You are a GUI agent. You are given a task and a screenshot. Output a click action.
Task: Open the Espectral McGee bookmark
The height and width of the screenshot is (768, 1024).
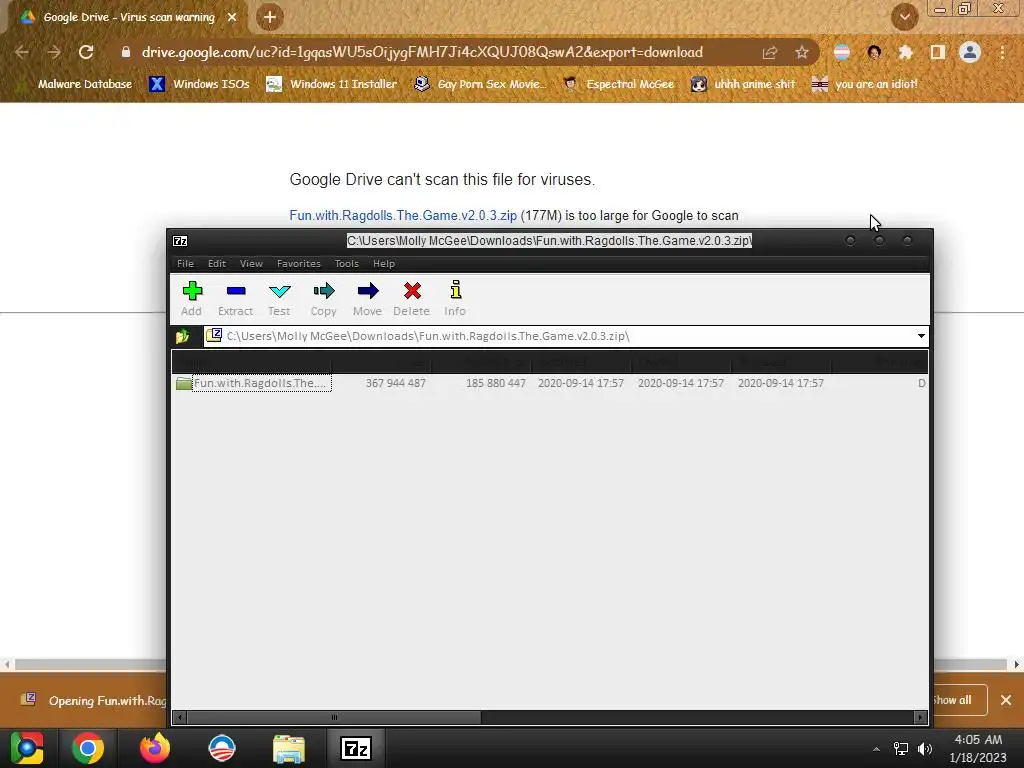tap(618, 84)
